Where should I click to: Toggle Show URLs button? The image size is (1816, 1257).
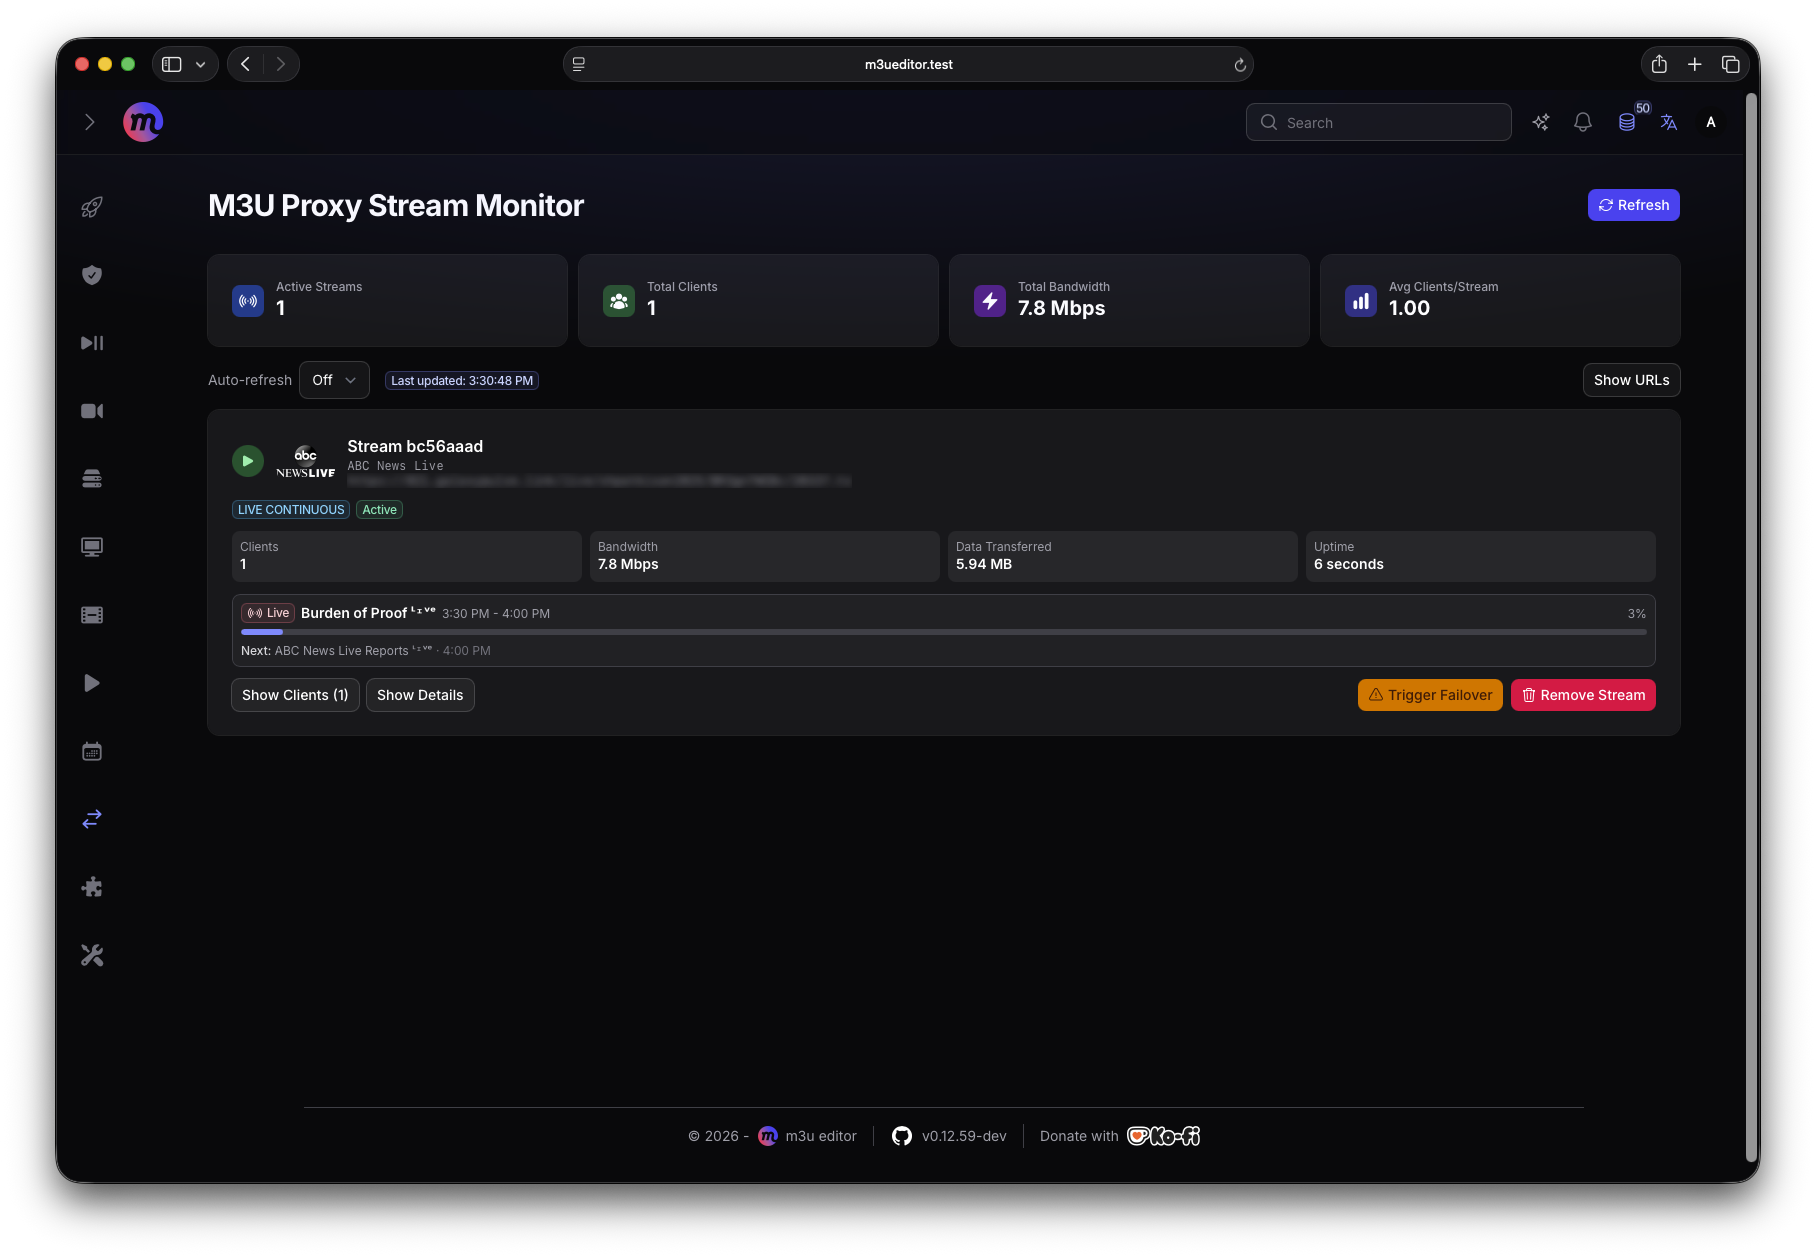[x=1631, y=380]
